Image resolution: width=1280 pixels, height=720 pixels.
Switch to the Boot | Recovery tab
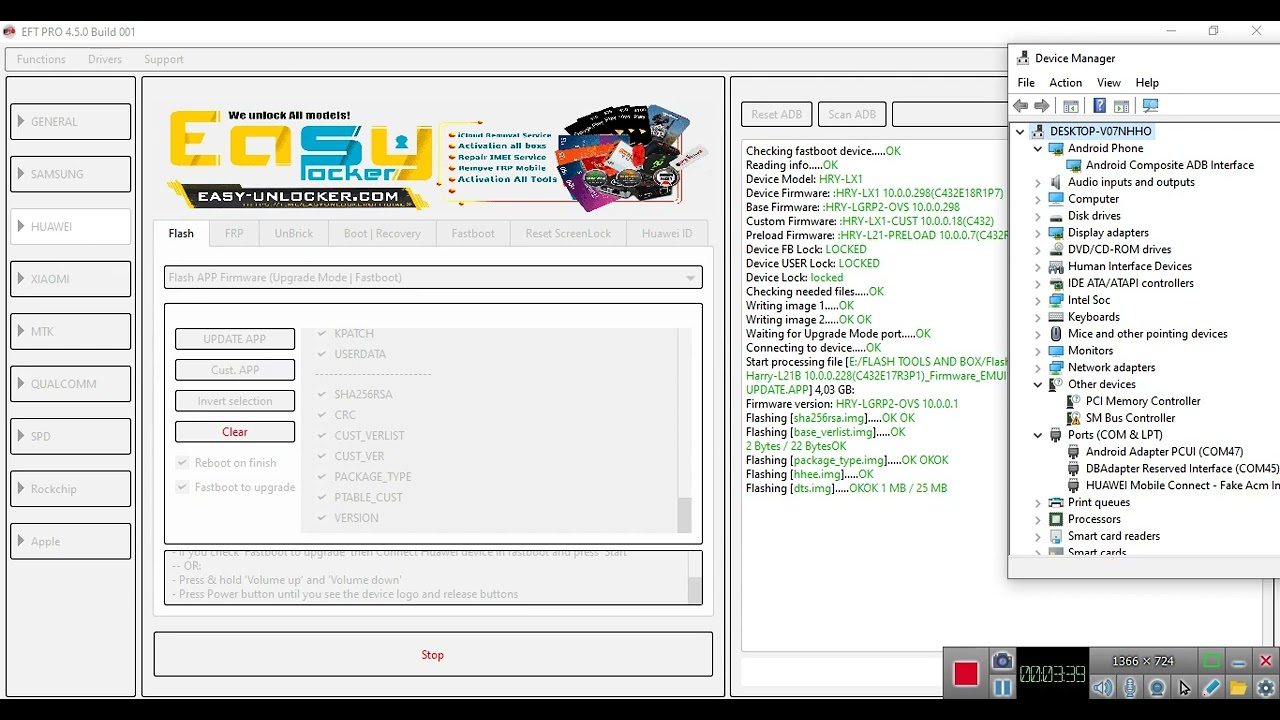[x=382, y=233]
